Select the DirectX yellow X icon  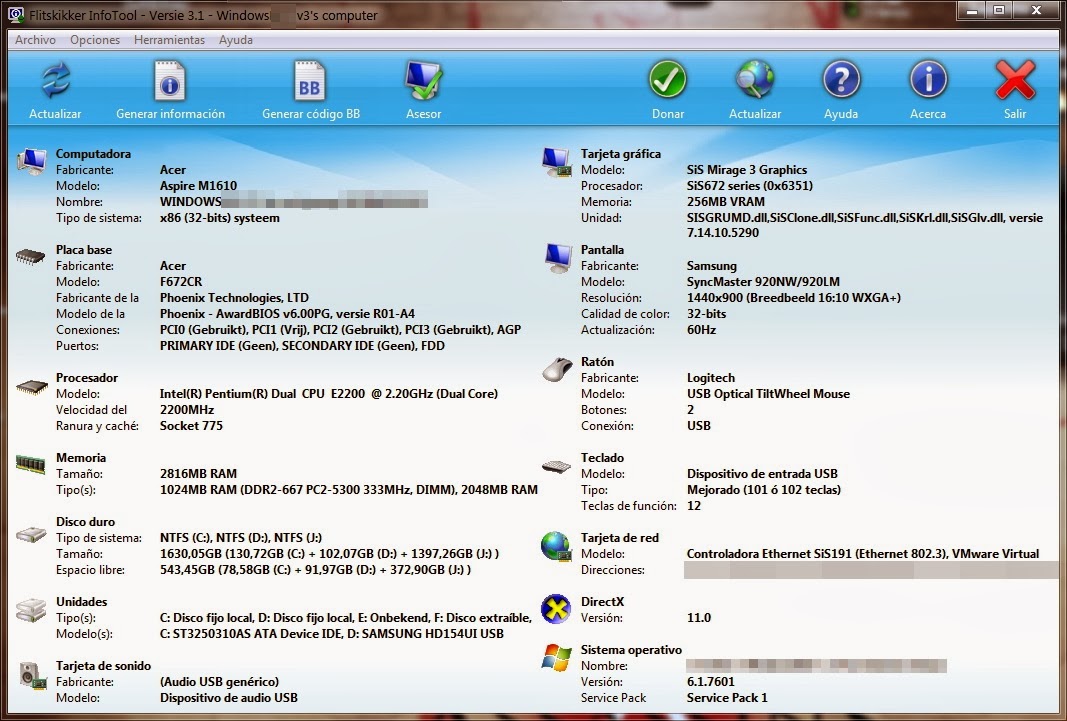(x=557, y=608)
